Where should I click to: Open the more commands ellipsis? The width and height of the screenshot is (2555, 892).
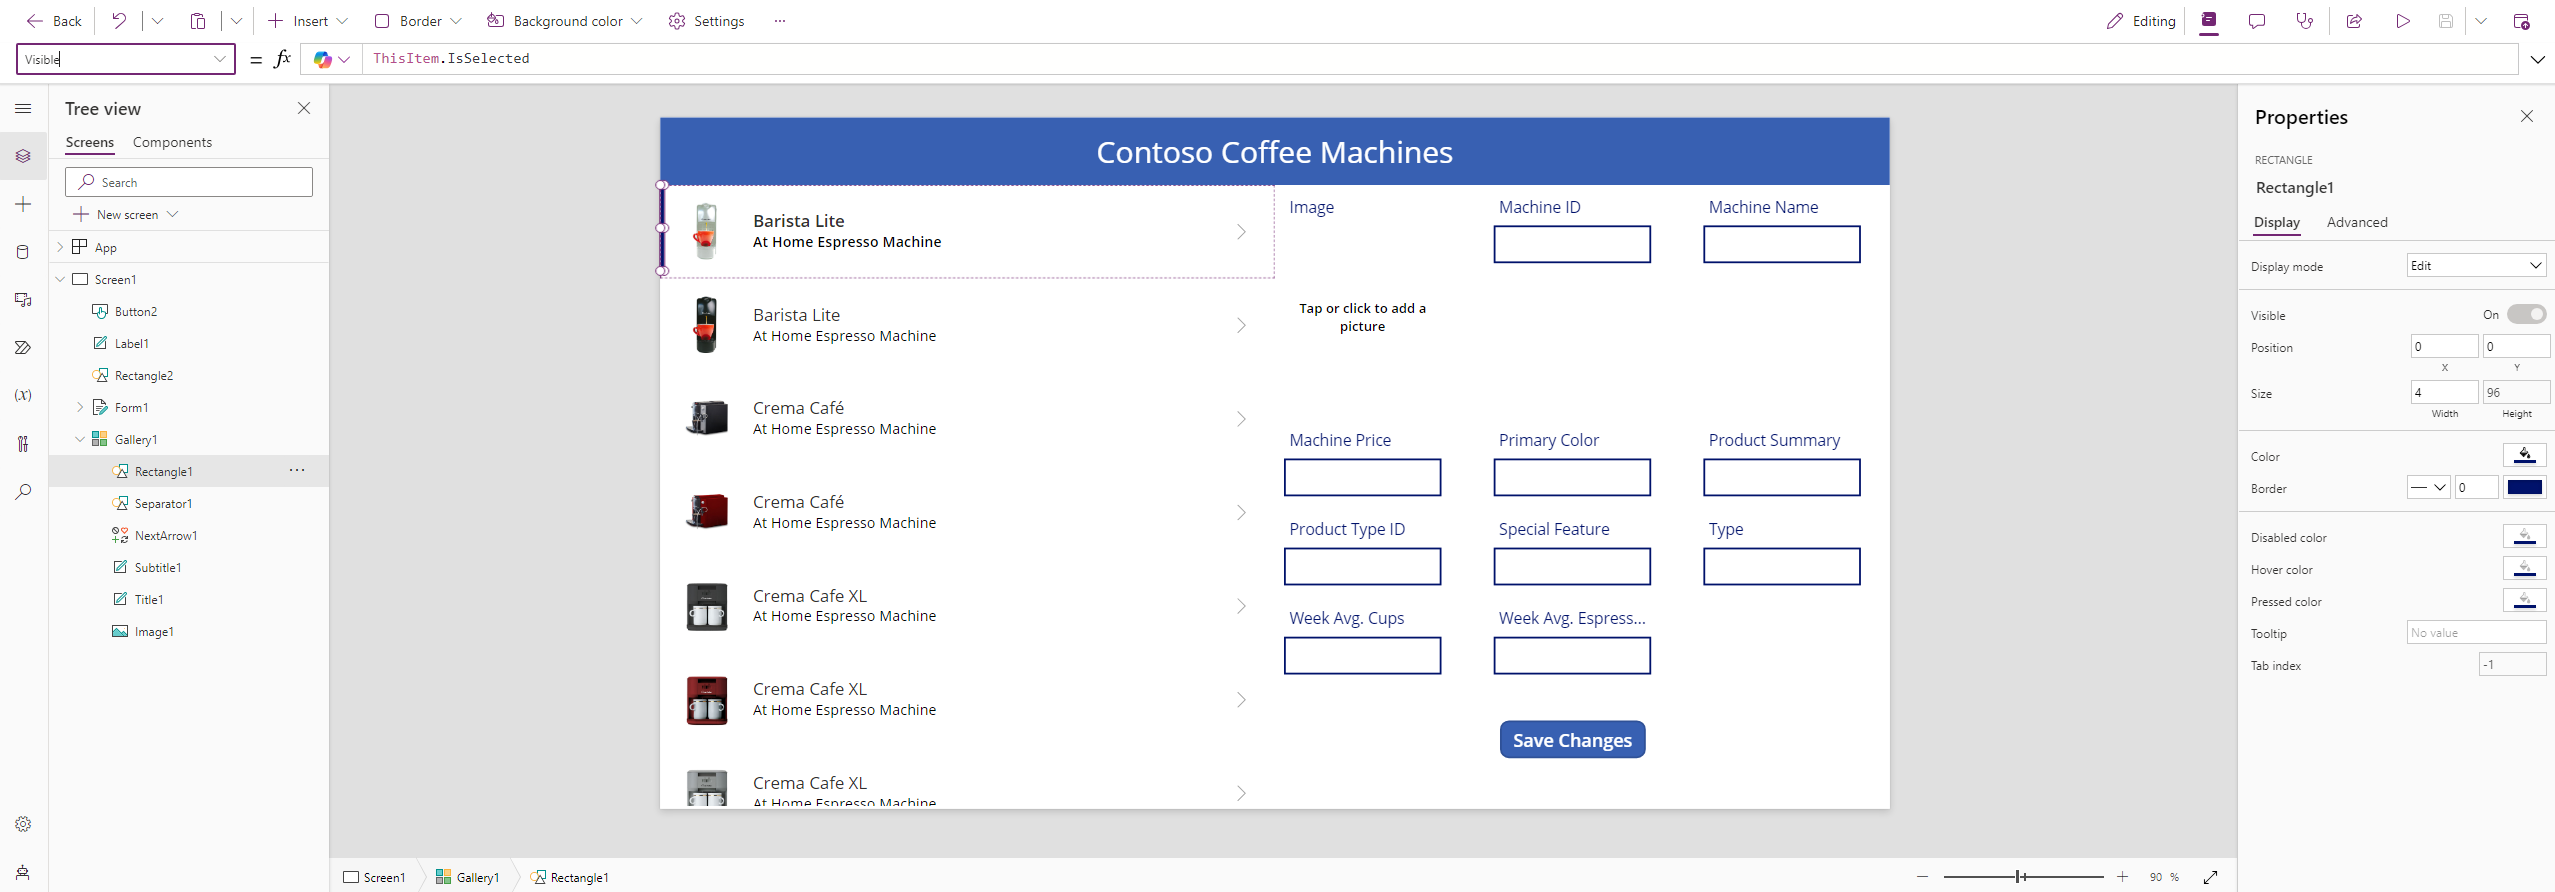(780, 21)
